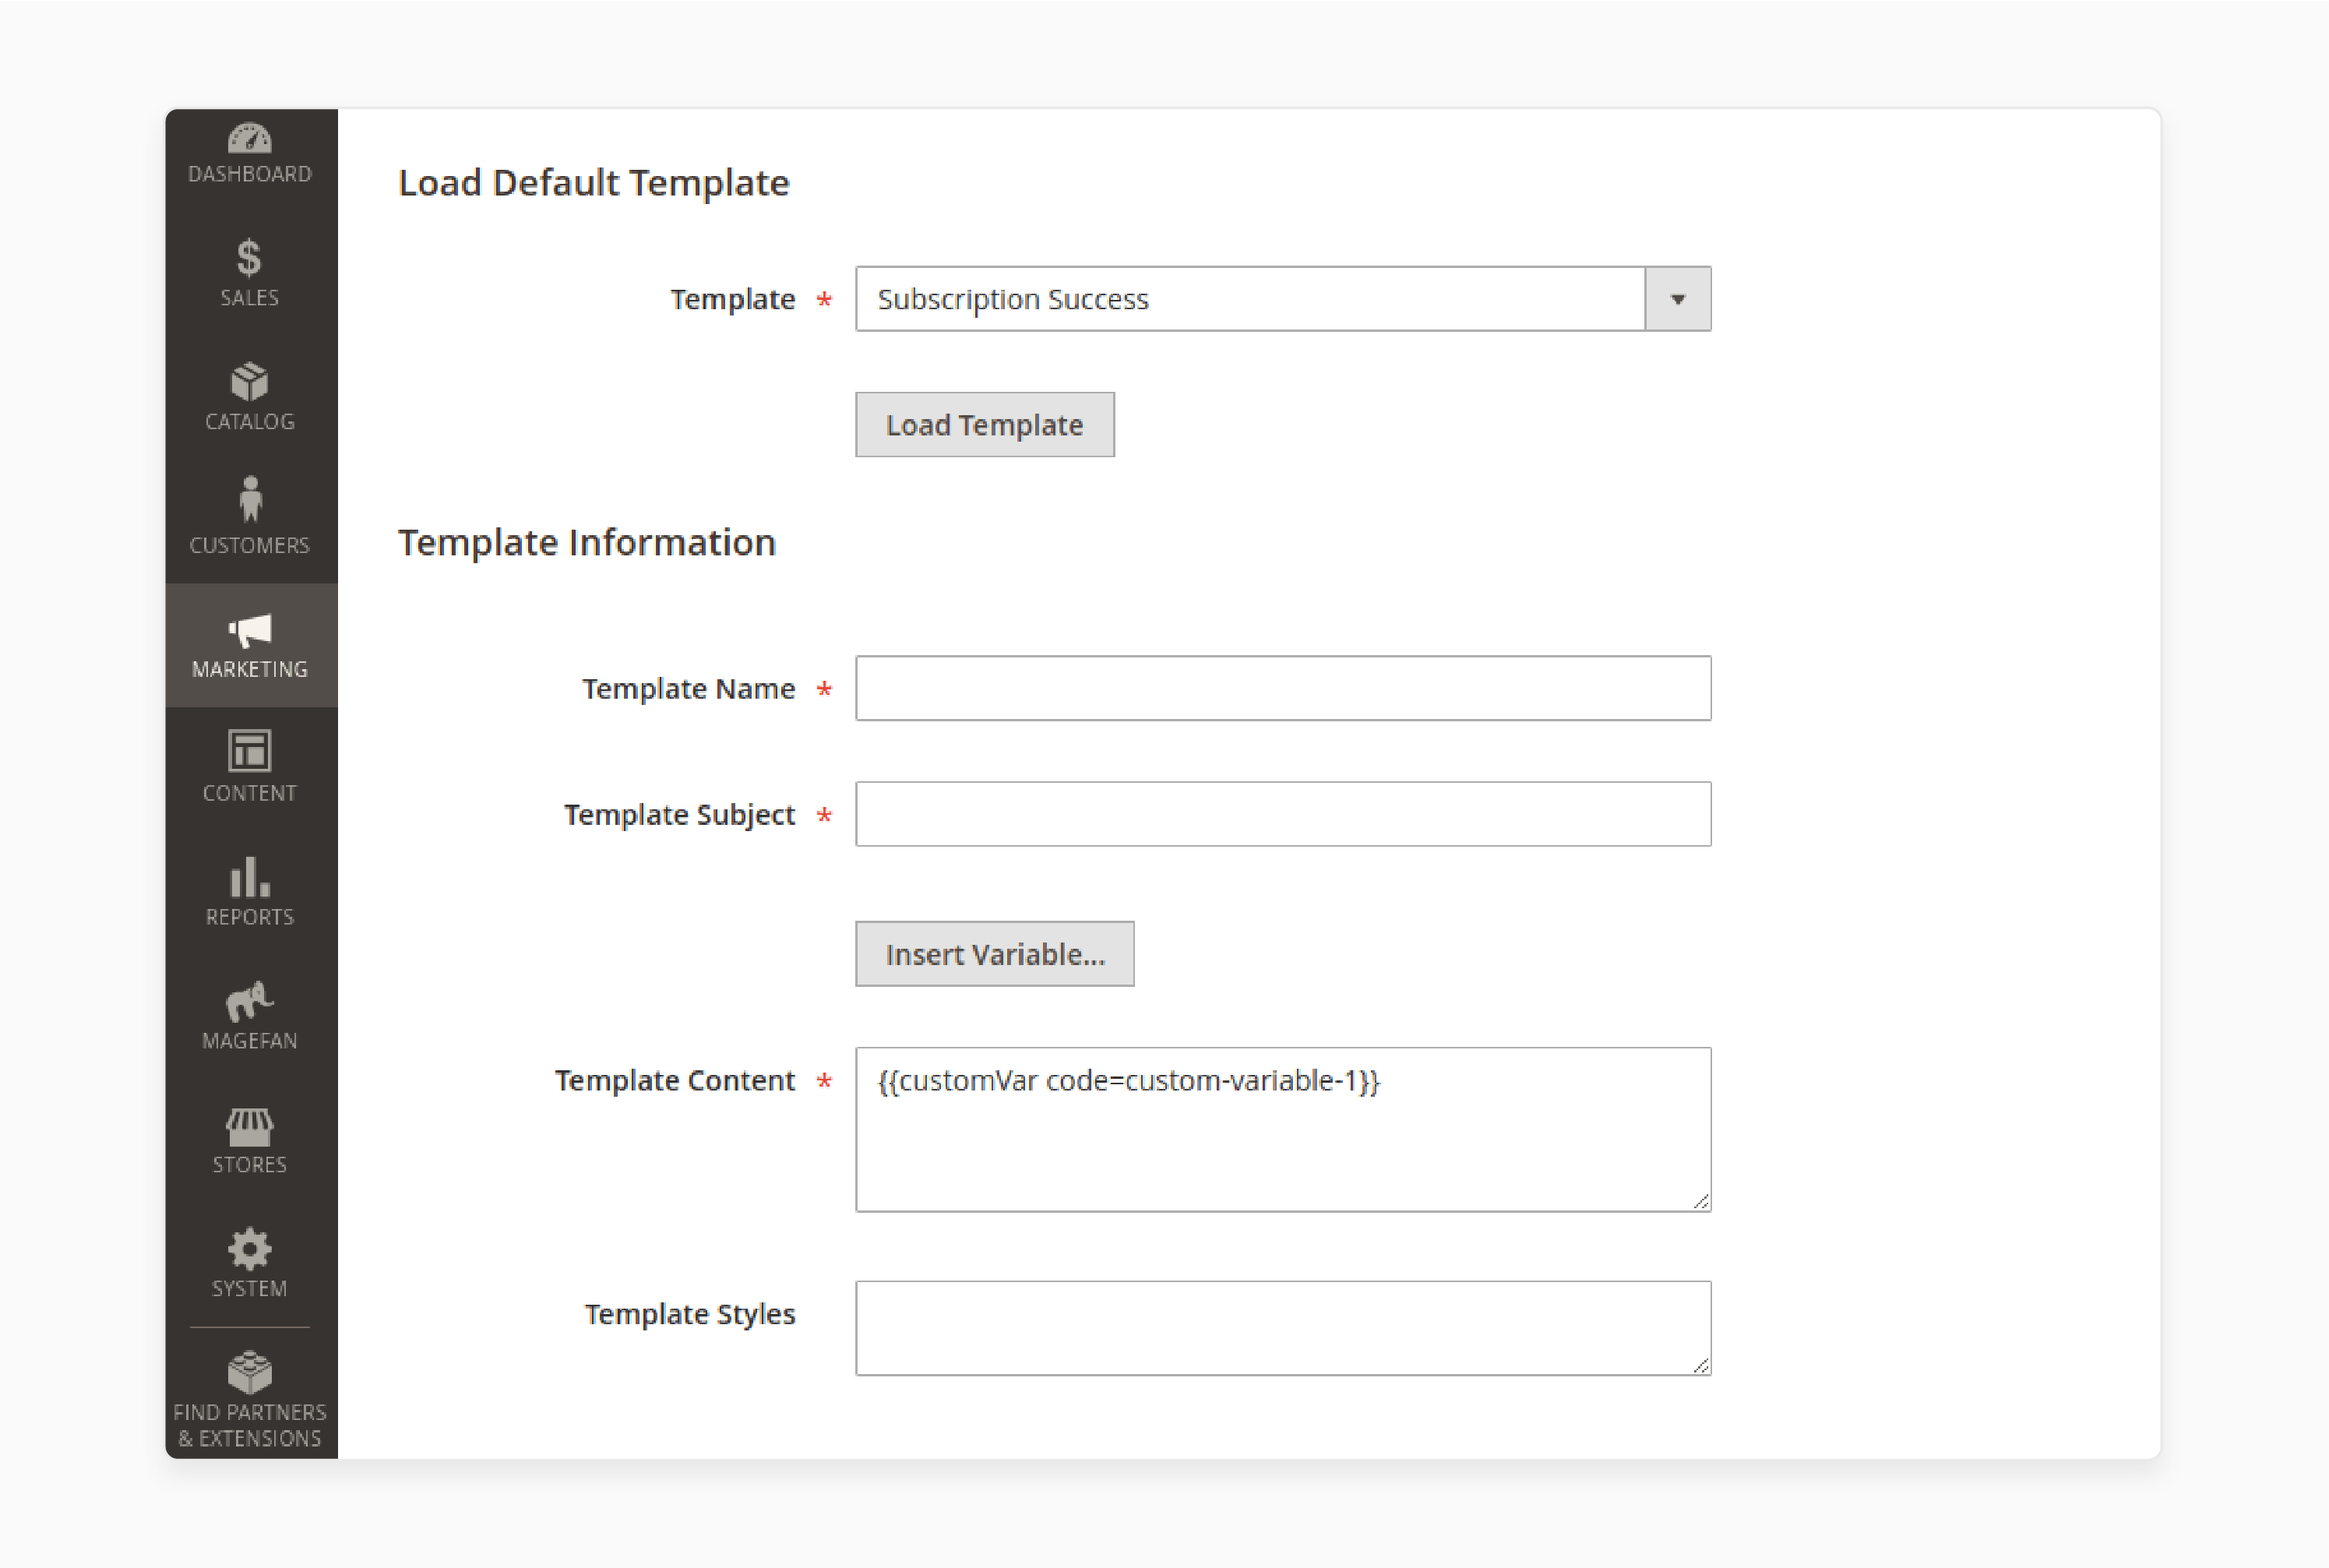Click the Load Template button
The image size is (2329, 1568).
pos(983,424)
